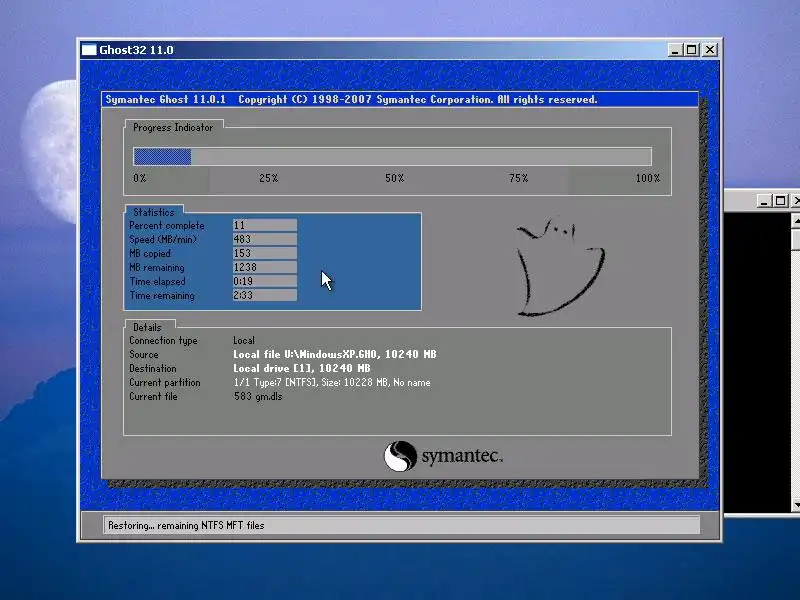Click the 25% progress marker label
Screen dimensions: 800x600
(268, 178)
